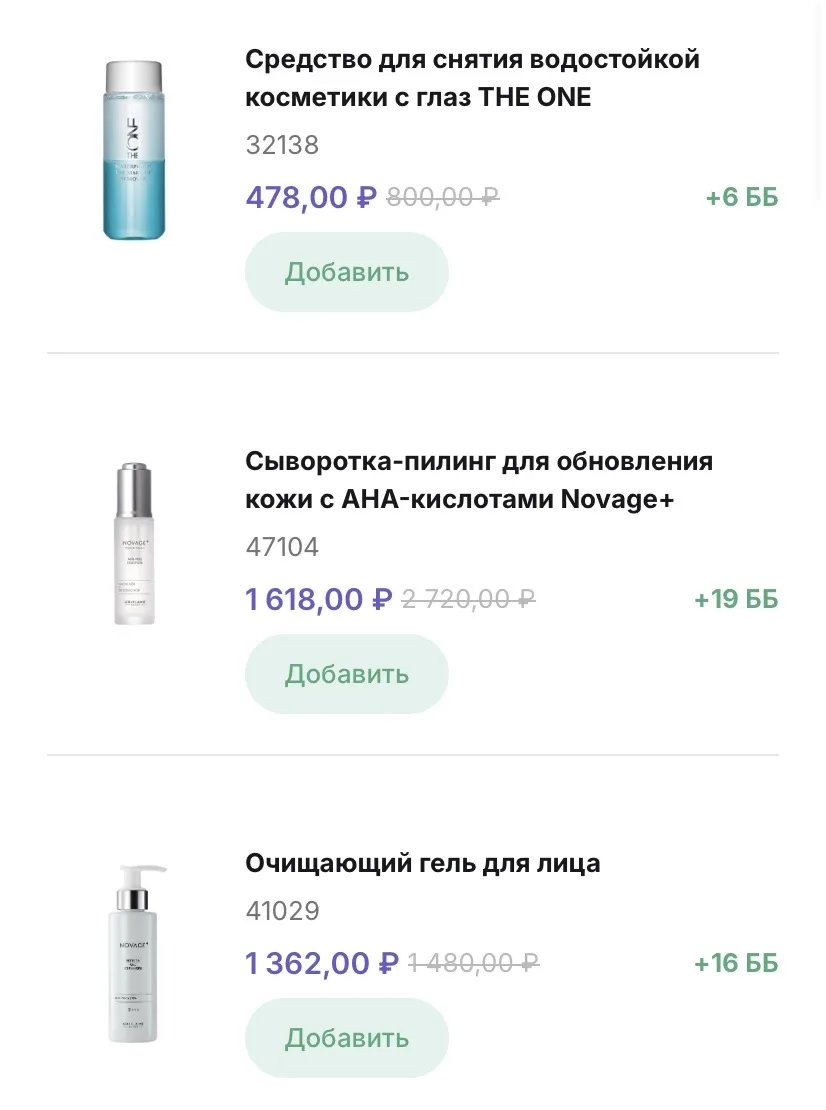Click the 1 618,00 ₽ sale price
The width and height of the screenshot is (826, 1110).
(x=318, y=599)
